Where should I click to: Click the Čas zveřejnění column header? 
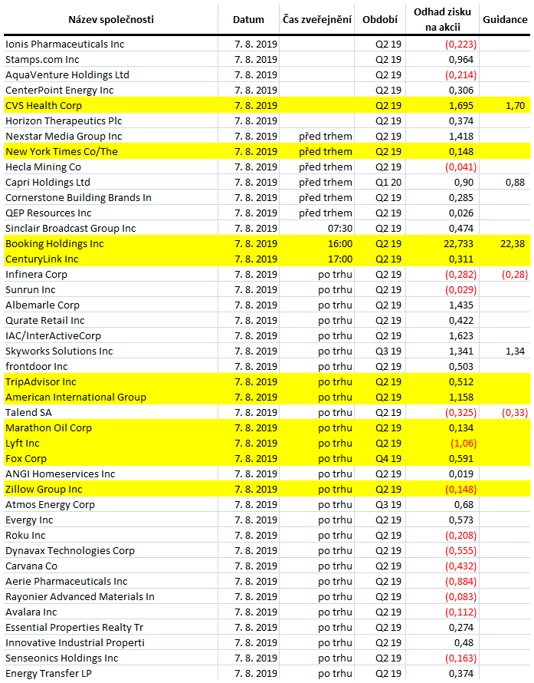pos(317,20)
